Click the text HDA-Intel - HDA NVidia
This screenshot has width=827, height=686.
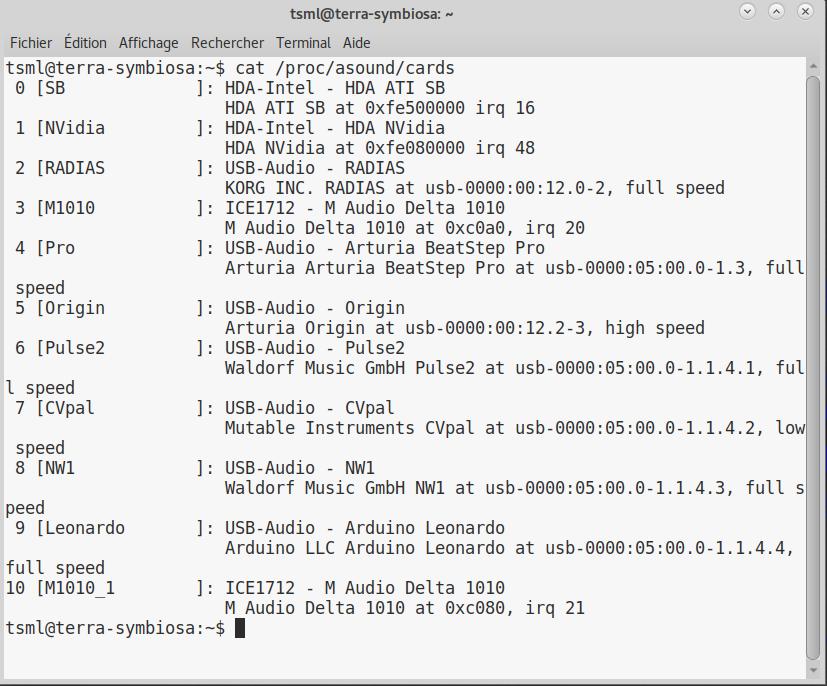point(335,128)
